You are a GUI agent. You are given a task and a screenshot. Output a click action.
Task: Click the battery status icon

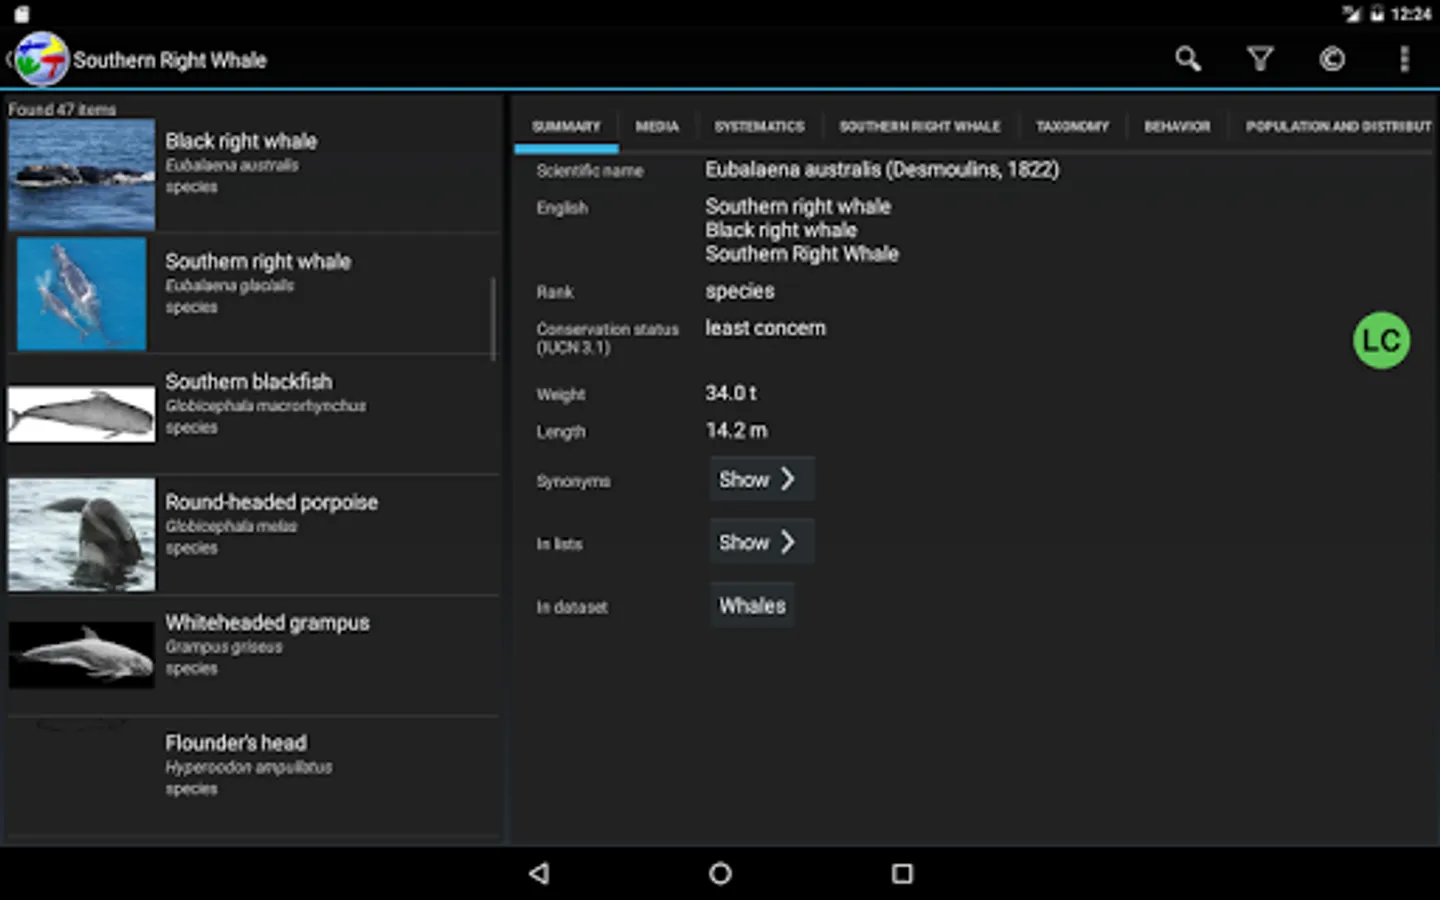pos(1376,14)
